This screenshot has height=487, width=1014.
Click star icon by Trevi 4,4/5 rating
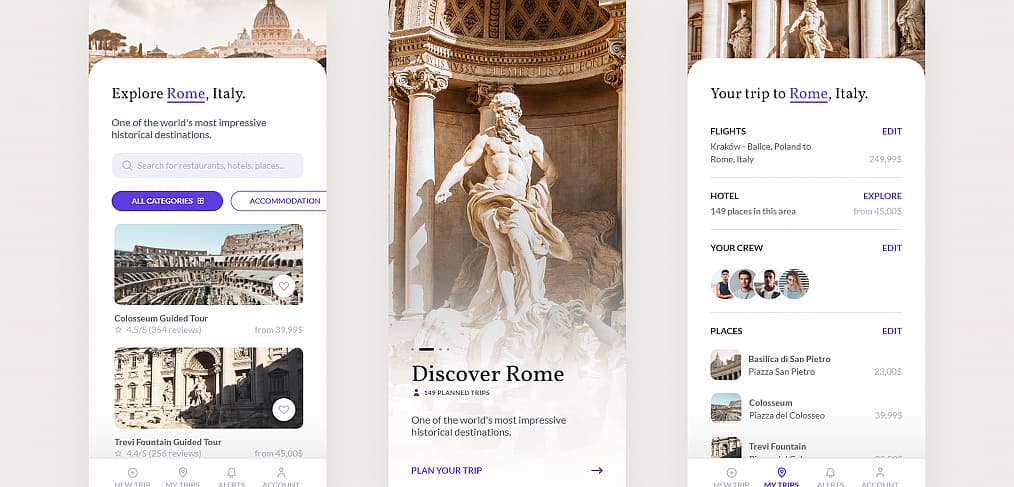pyautogui.click(x=118, y=453)
